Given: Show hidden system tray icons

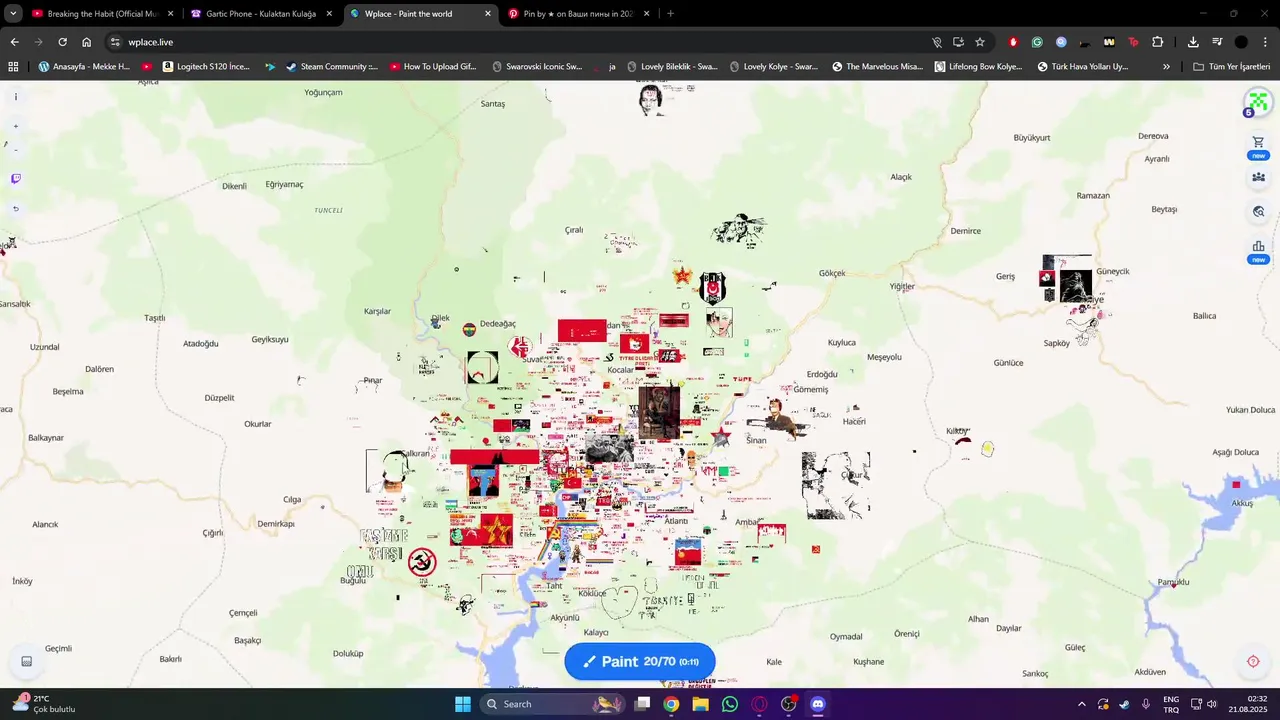Looking at the screenshot, I should click(x=1081, y=704).
